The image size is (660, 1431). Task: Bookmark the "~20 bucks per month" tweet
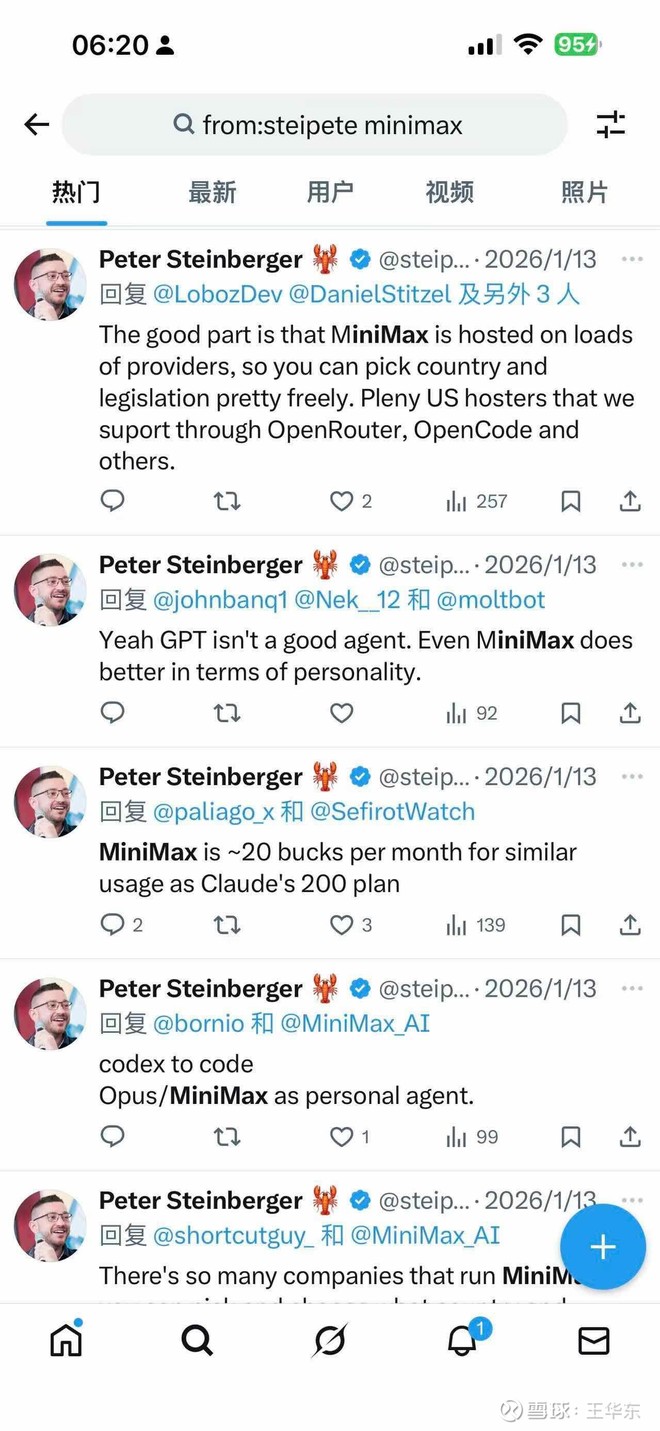point(570,925)
